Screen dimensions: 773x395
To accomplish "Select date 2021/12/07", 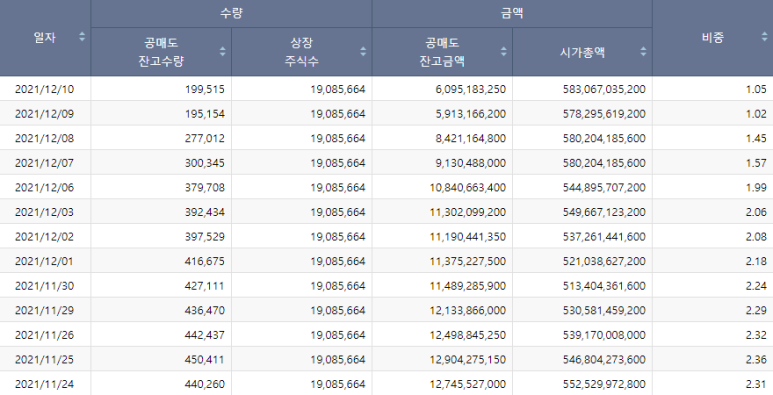I will pos(44,163).
